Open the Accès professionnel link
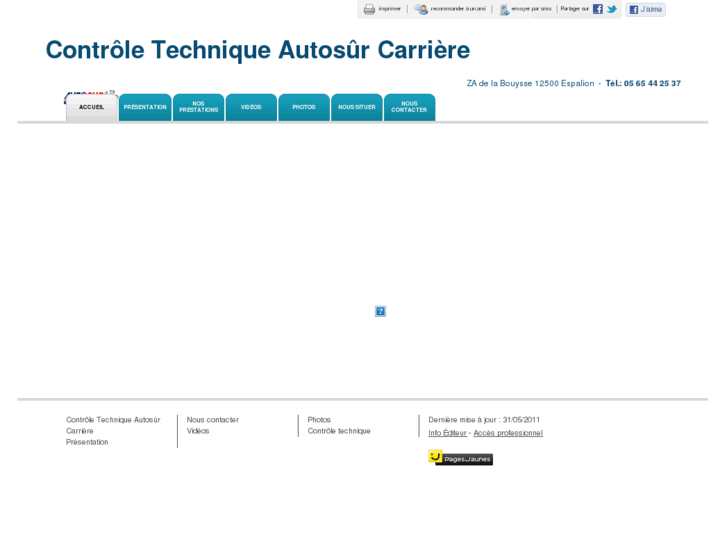 pyautogui.click(x=508, y=433)
